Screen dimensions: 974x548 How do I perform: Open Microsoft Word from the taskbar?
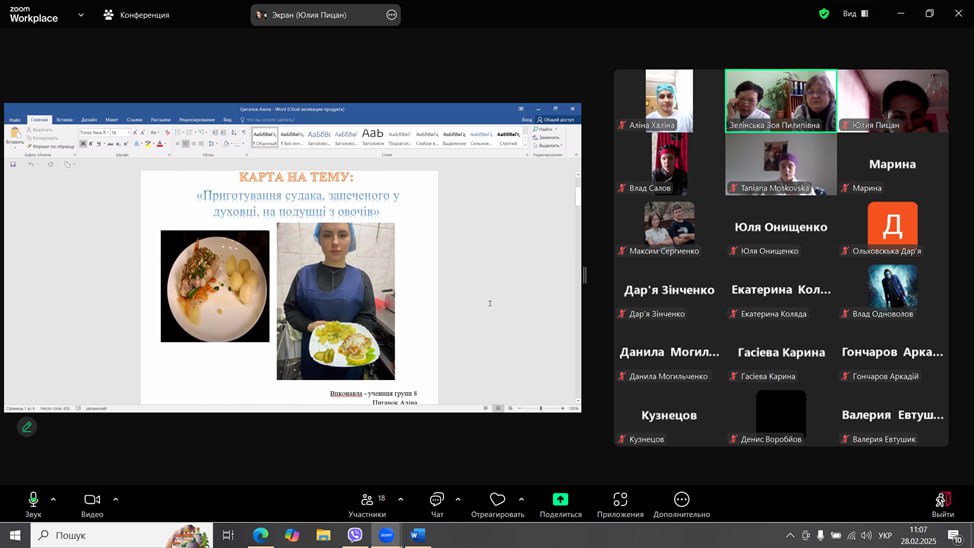click(x=418, y=535)
